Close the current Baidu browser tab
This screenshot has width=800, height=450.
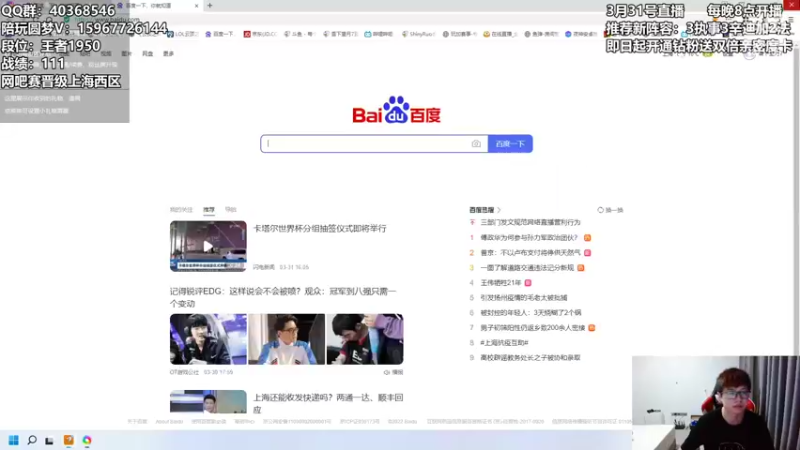click(x=196, y=6)
